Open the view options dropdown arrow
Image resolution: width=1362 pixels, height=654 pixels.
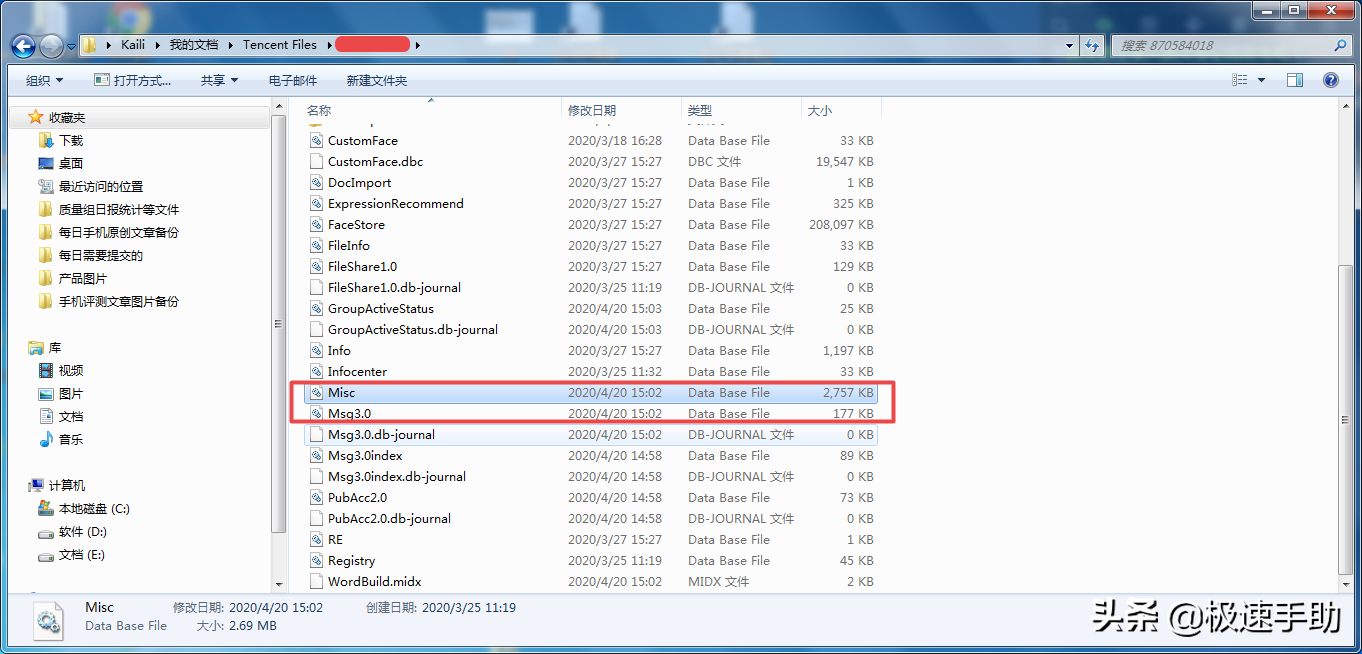click(1261, 80)
